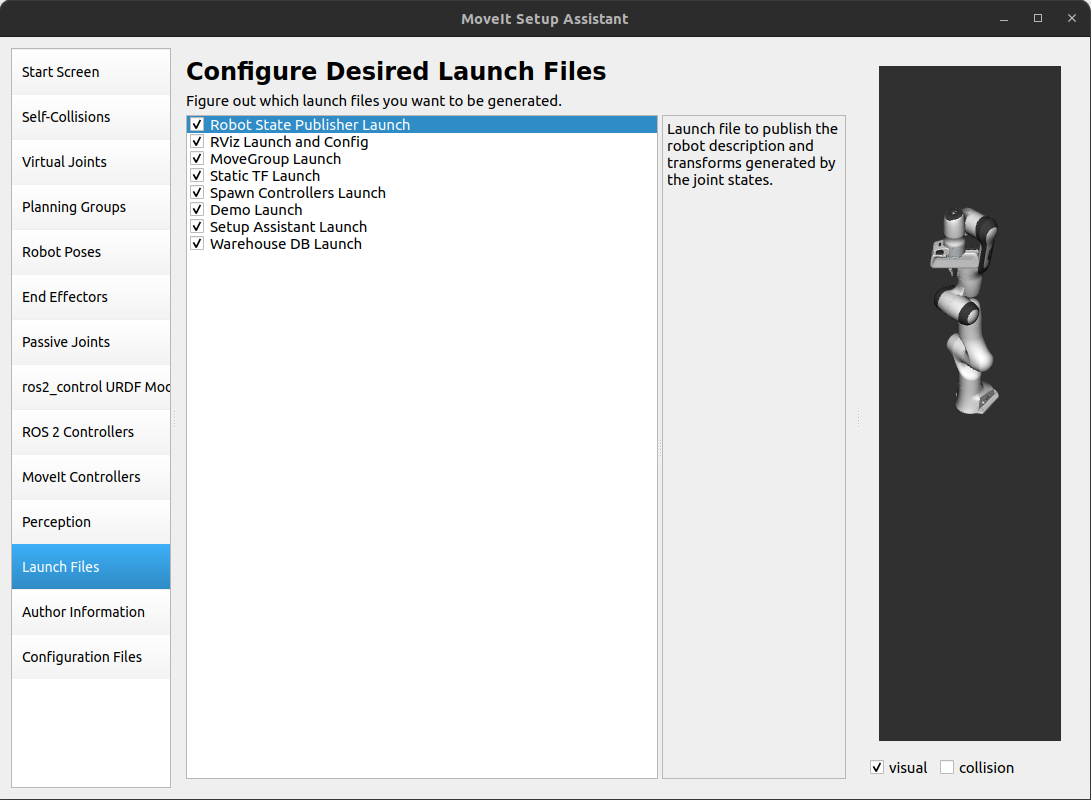Switch to the Planning Groups section
The image size is (1091, 800).
(x=90, y=207)
